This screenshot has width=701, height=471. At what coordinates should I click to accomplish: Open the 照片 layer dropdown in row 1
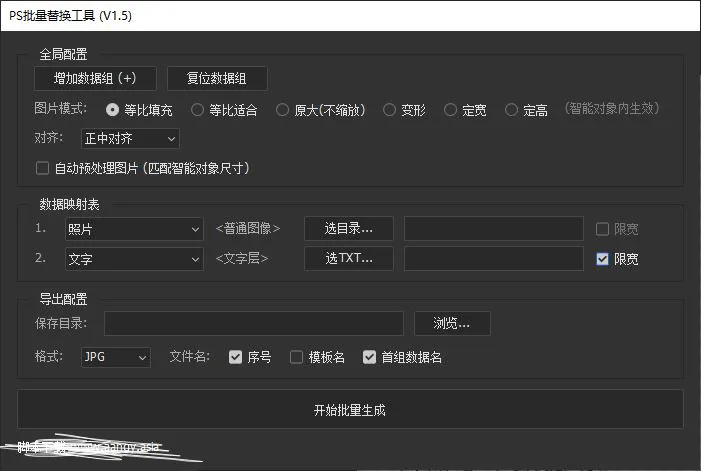pos(134,229)
